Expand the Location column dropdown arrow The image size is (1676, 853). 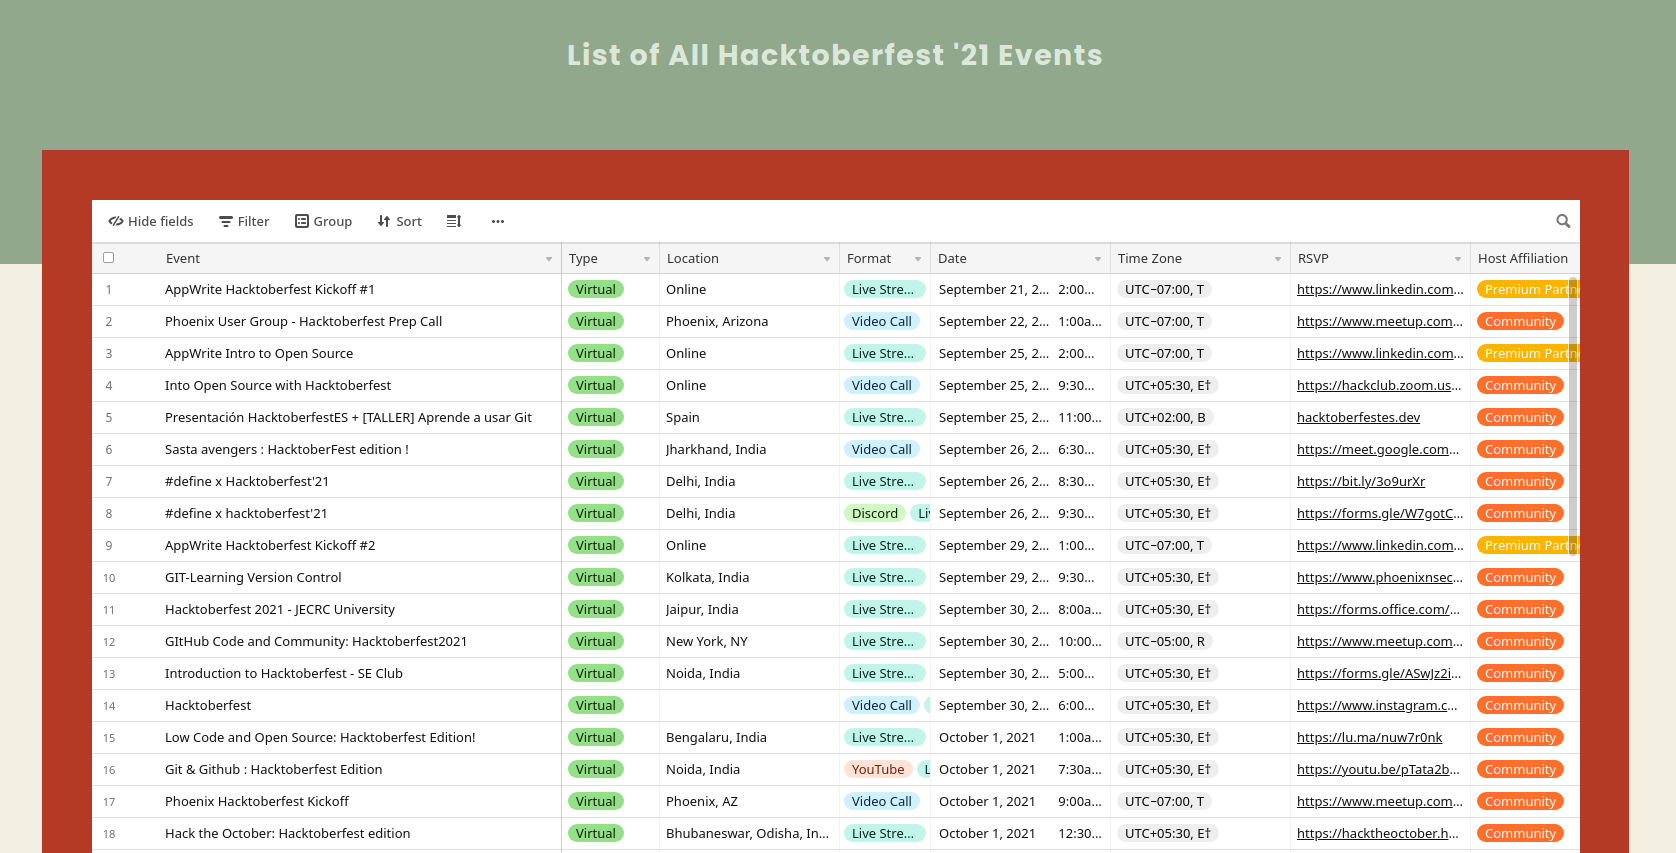826,259
